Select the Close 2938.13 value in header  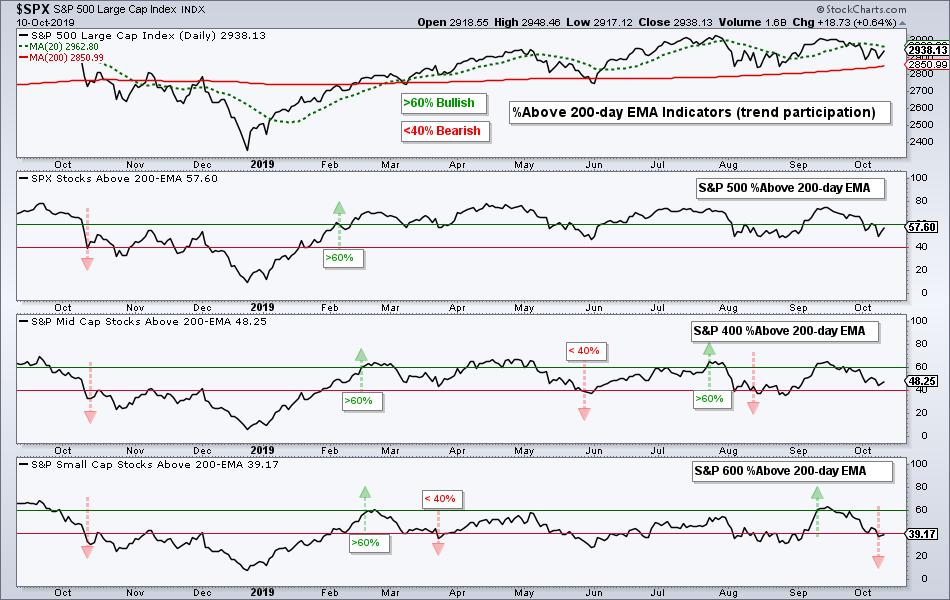click(x=676, y=22)
